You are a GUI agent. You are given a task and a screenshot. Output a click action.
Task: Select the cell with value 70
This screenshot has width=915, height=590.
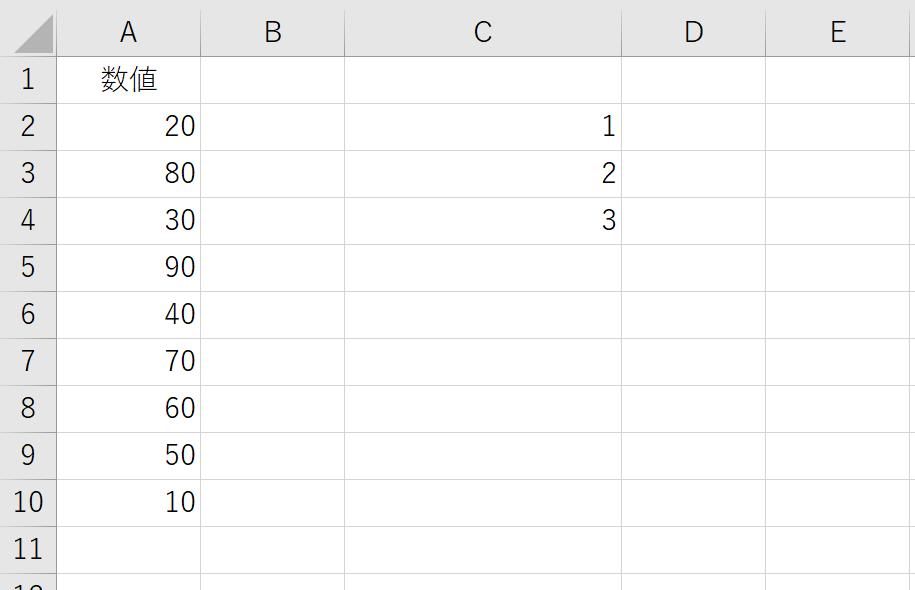[129, 361]
